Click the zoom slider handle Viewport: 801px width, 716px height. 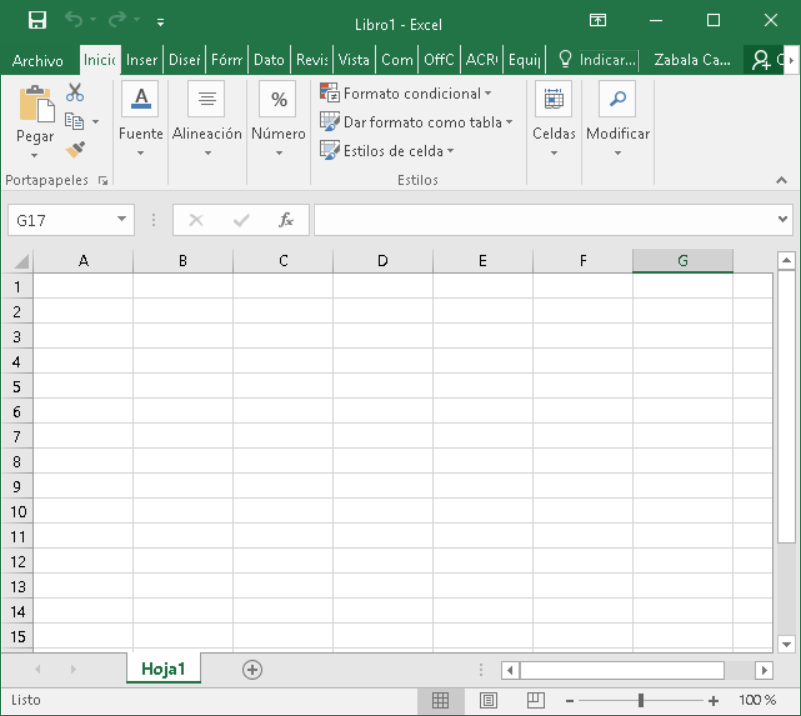point(641,700)
